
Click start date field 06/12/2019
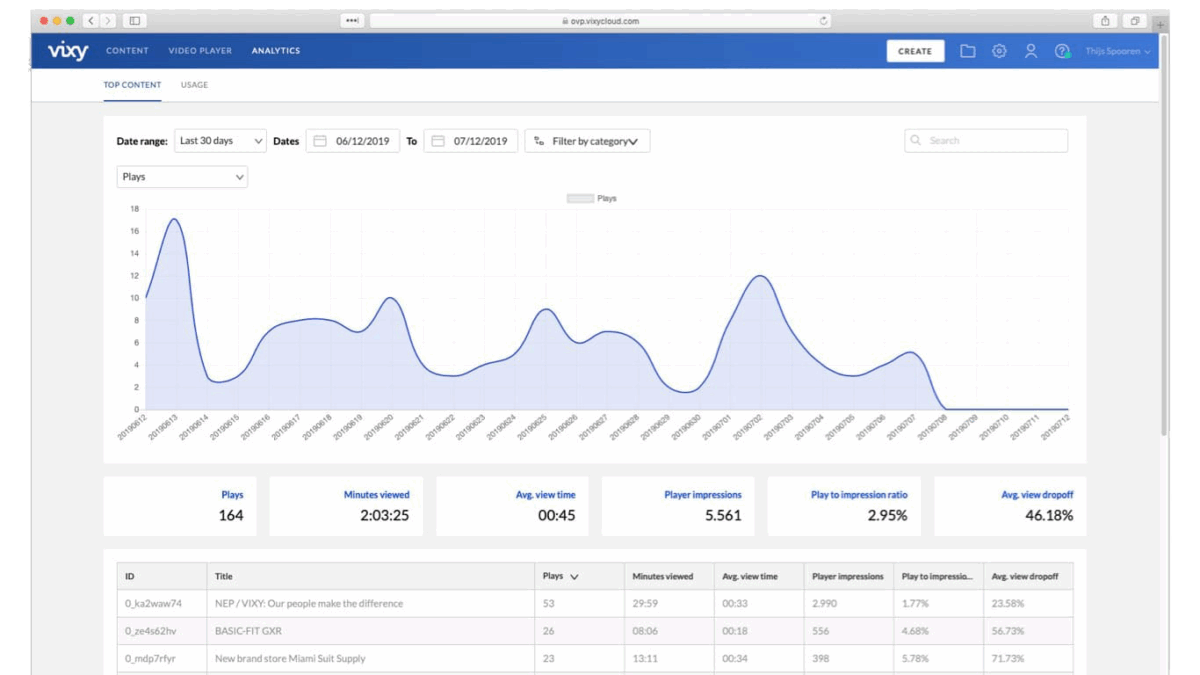point(353,141)
